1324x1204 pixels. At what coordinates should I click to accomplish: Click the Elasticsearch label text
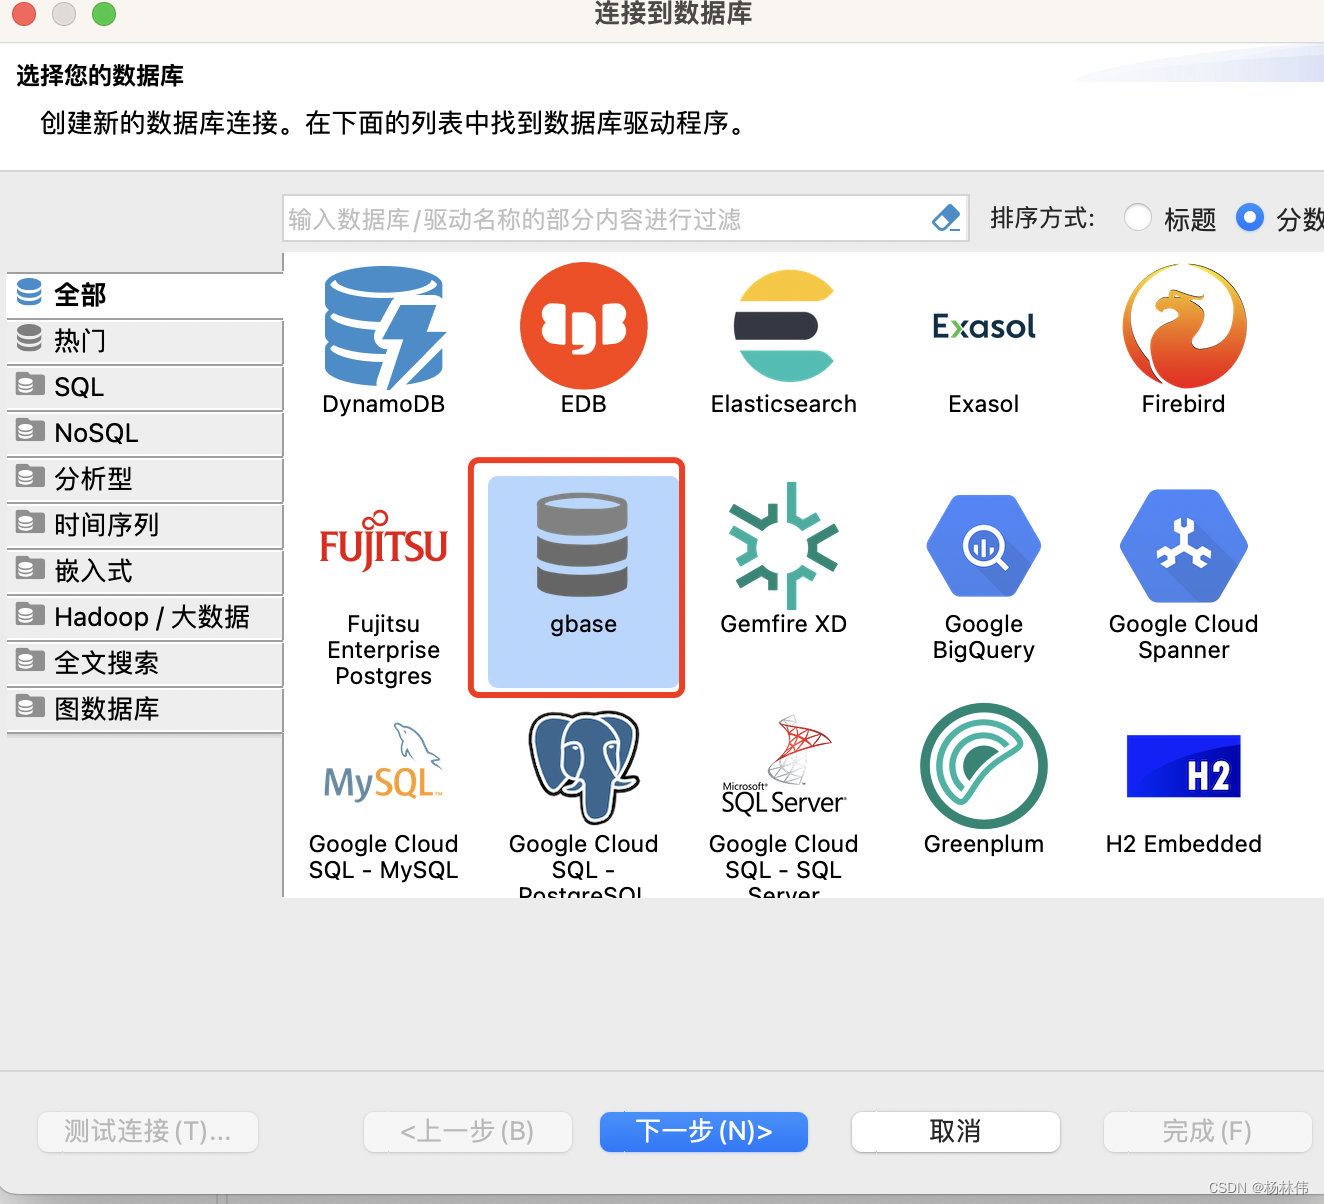pos(784,404)
